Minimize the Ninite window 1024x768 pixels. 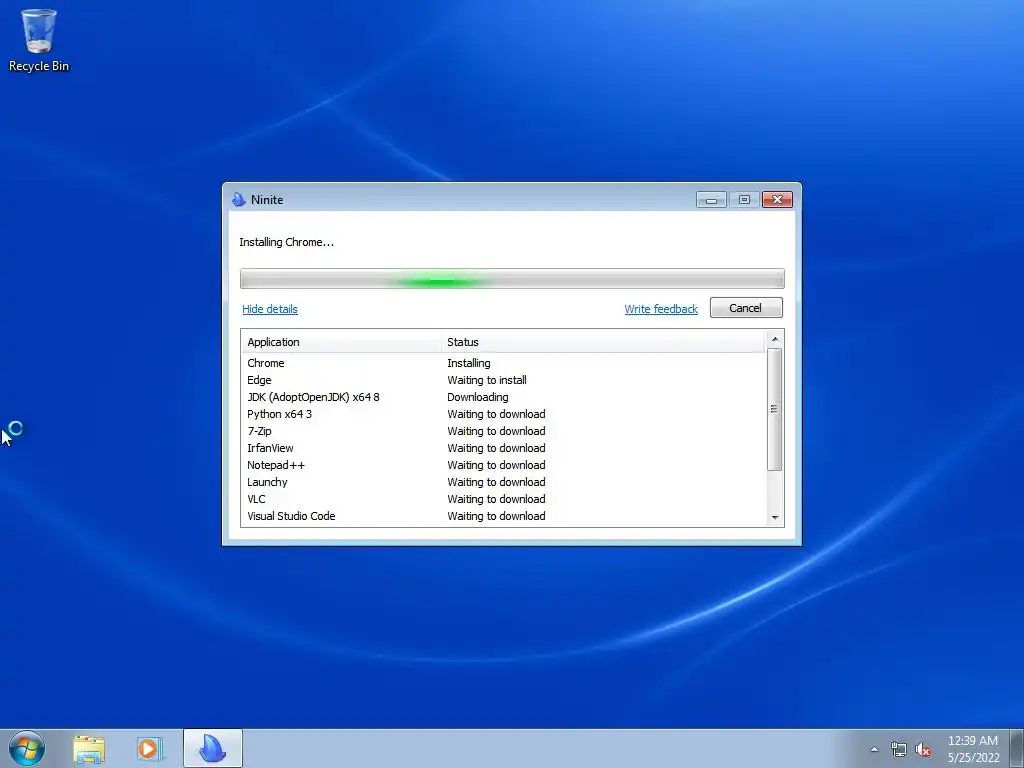tap(711, 200)
